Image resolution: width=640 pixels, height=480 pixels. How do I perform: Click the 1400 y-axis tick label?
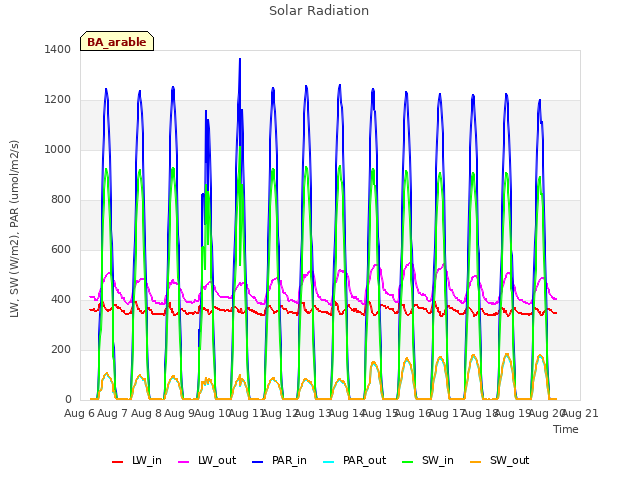click(x=58, y=50)
